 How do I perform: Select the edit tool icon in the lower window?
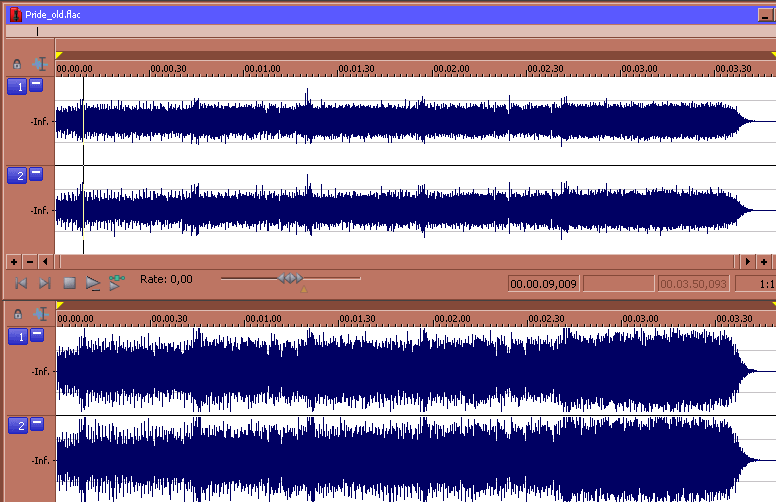(x=41, y=314)
